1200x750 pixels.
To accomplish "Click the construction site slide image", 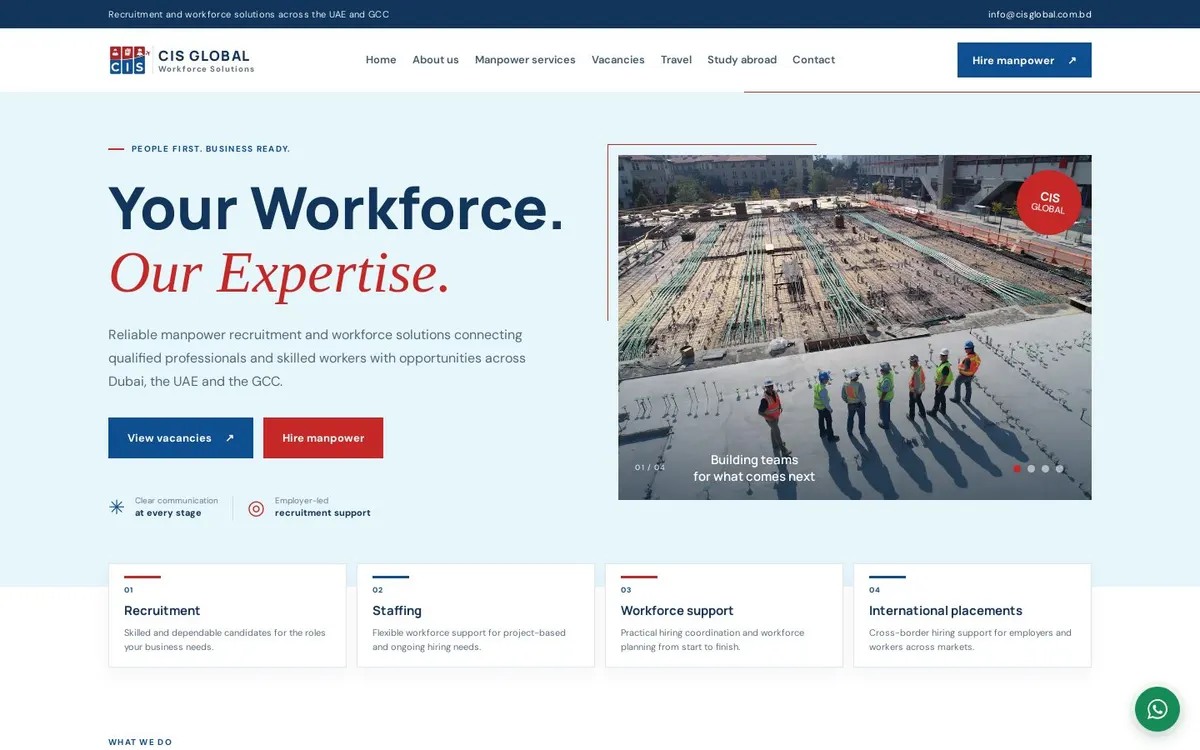I will [x=855, y=327].
